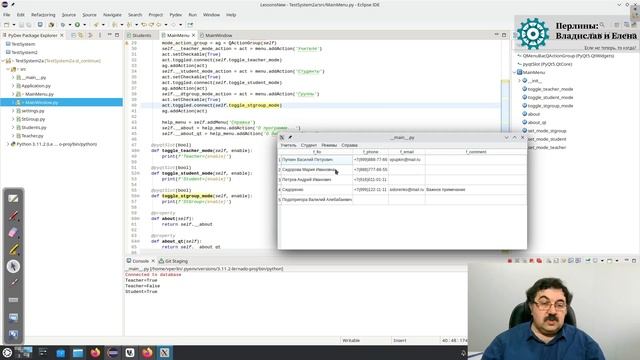The width and height of the screenshot is (640, 360).
Task: Click the blank canvas icon atop annotation toolbar
Action: [x=13, y=199]
